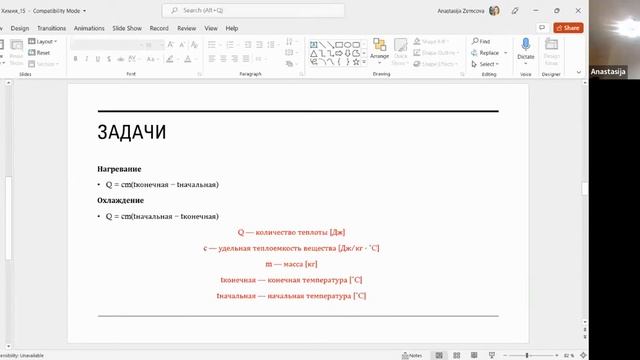The width and height of the screenshot is (640, 360).
Task: Click Decrease Font Size icon
Action: tap(182, 44)
